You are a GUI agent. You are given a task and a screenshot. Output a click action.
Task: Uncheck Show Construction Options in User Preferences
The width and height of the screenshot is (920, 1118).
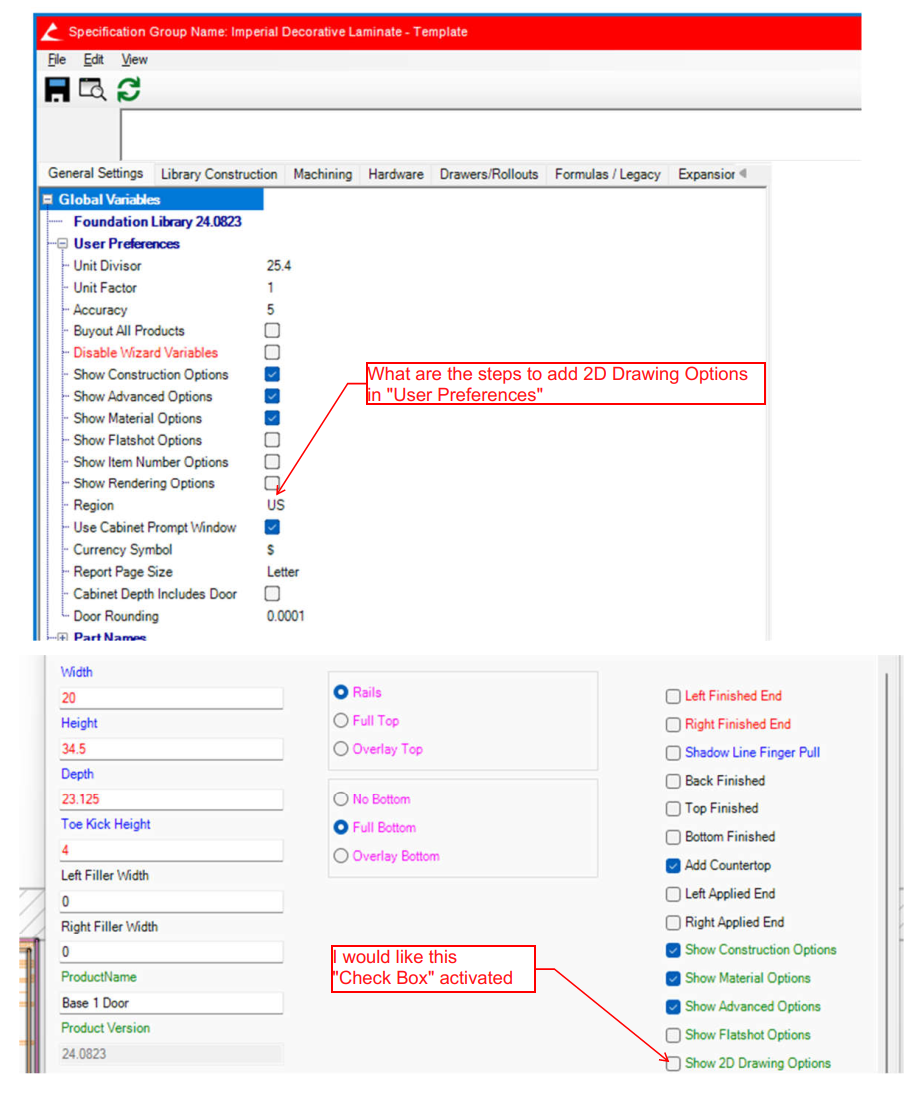pyautogui.click(x=272, y=374)
